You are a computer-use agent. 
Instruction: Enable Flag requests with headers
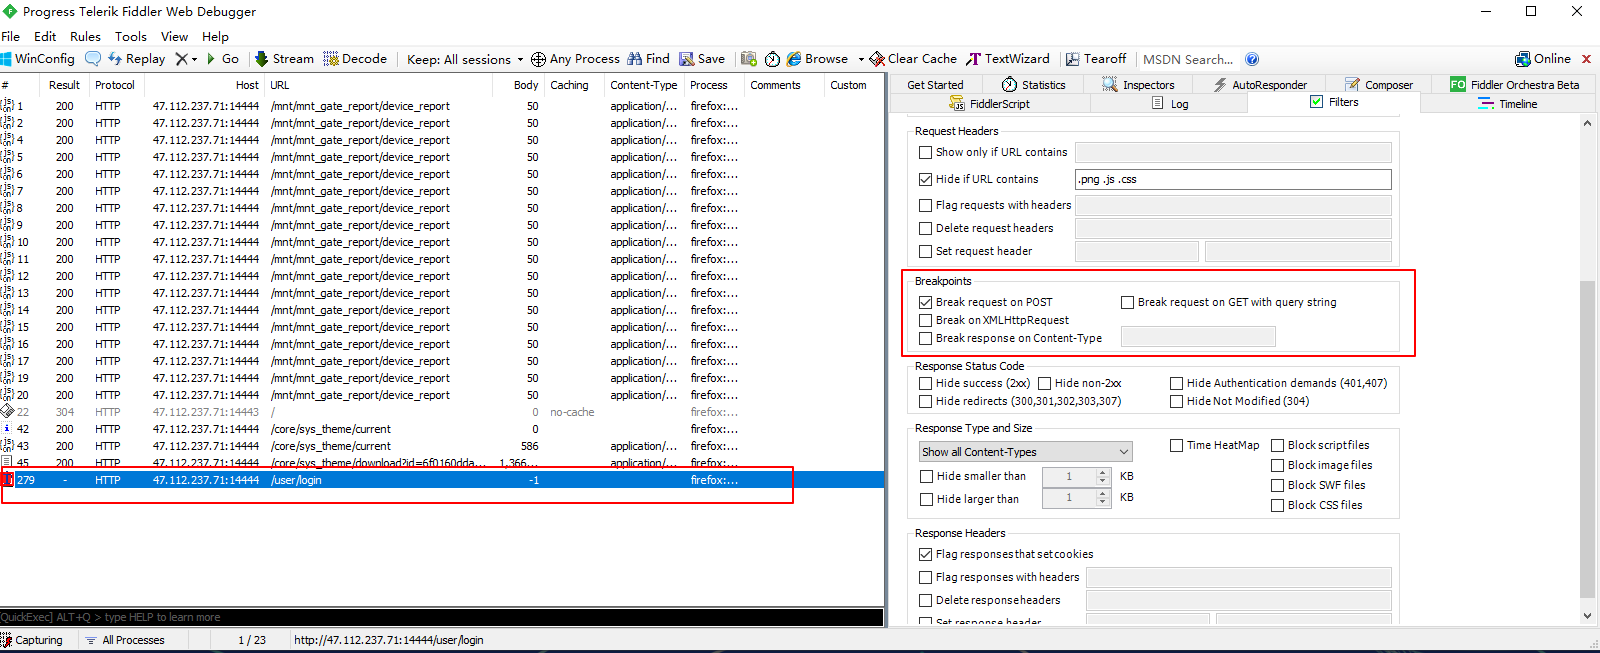[925, 205]
